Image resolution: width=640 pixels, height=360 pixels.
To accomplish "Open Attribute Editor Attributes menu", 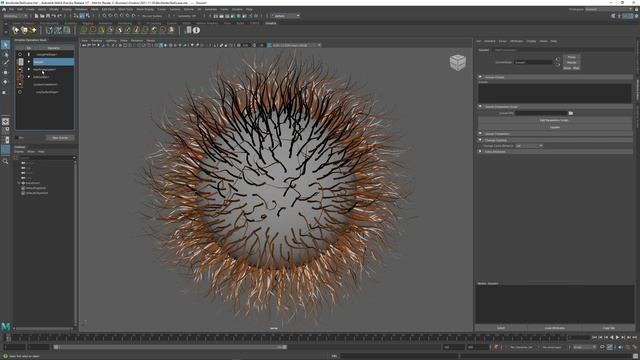I will tap(516, 41).
